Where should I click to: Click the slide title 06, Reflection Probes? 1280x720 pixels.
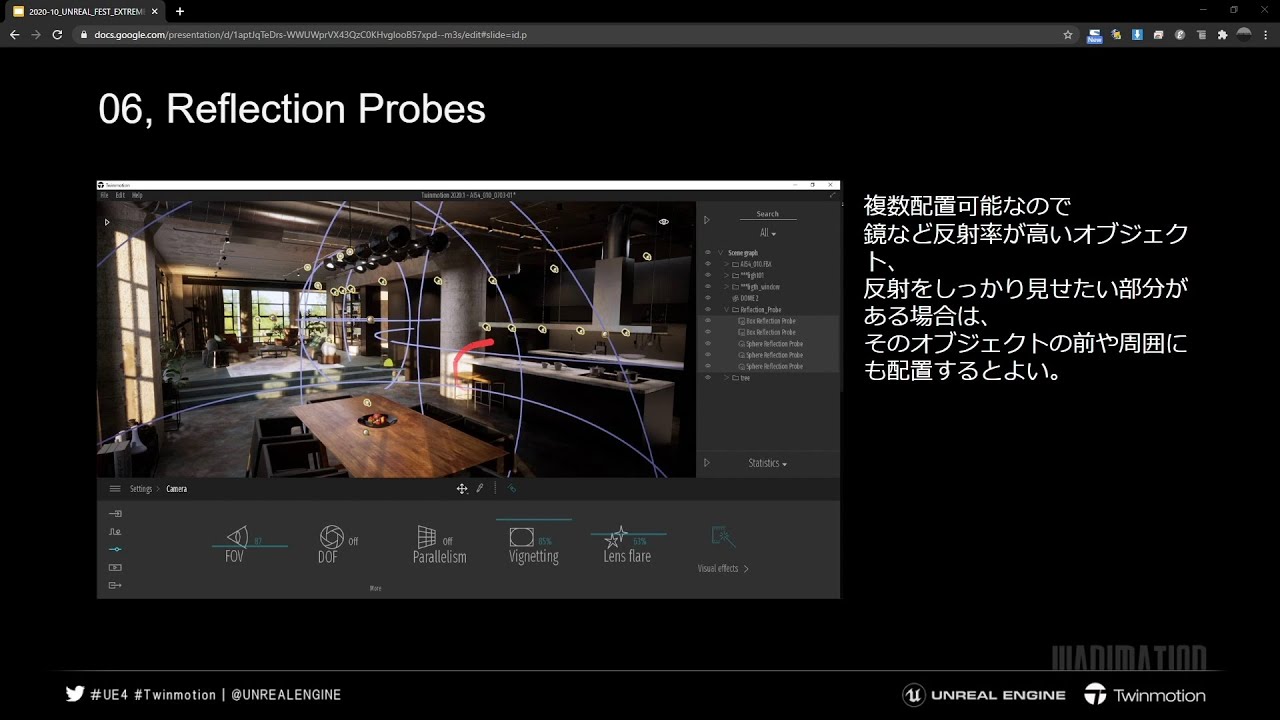click(x=292, y=109)
